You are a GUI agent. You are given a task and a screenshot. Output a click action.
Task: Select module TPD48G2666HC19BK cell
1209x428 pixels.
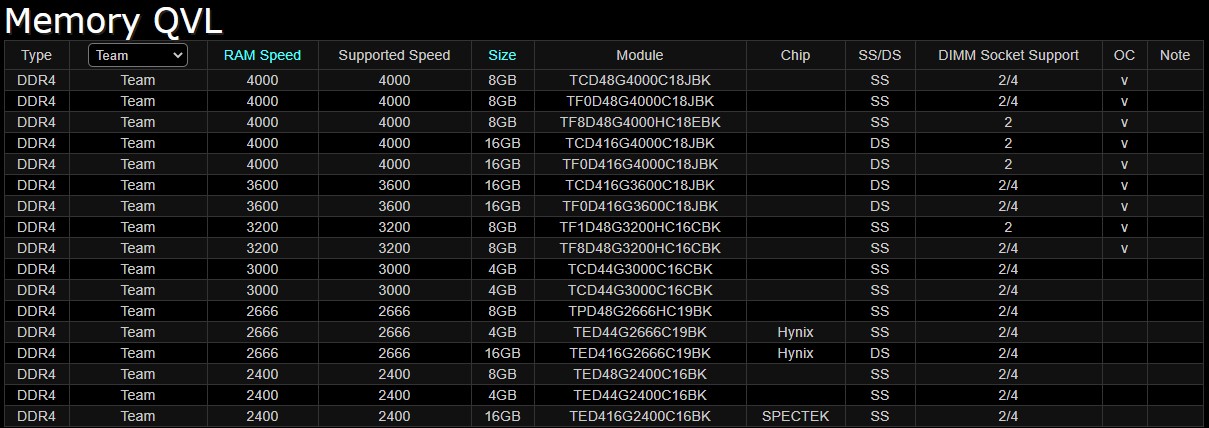click(x=639, y=311)
